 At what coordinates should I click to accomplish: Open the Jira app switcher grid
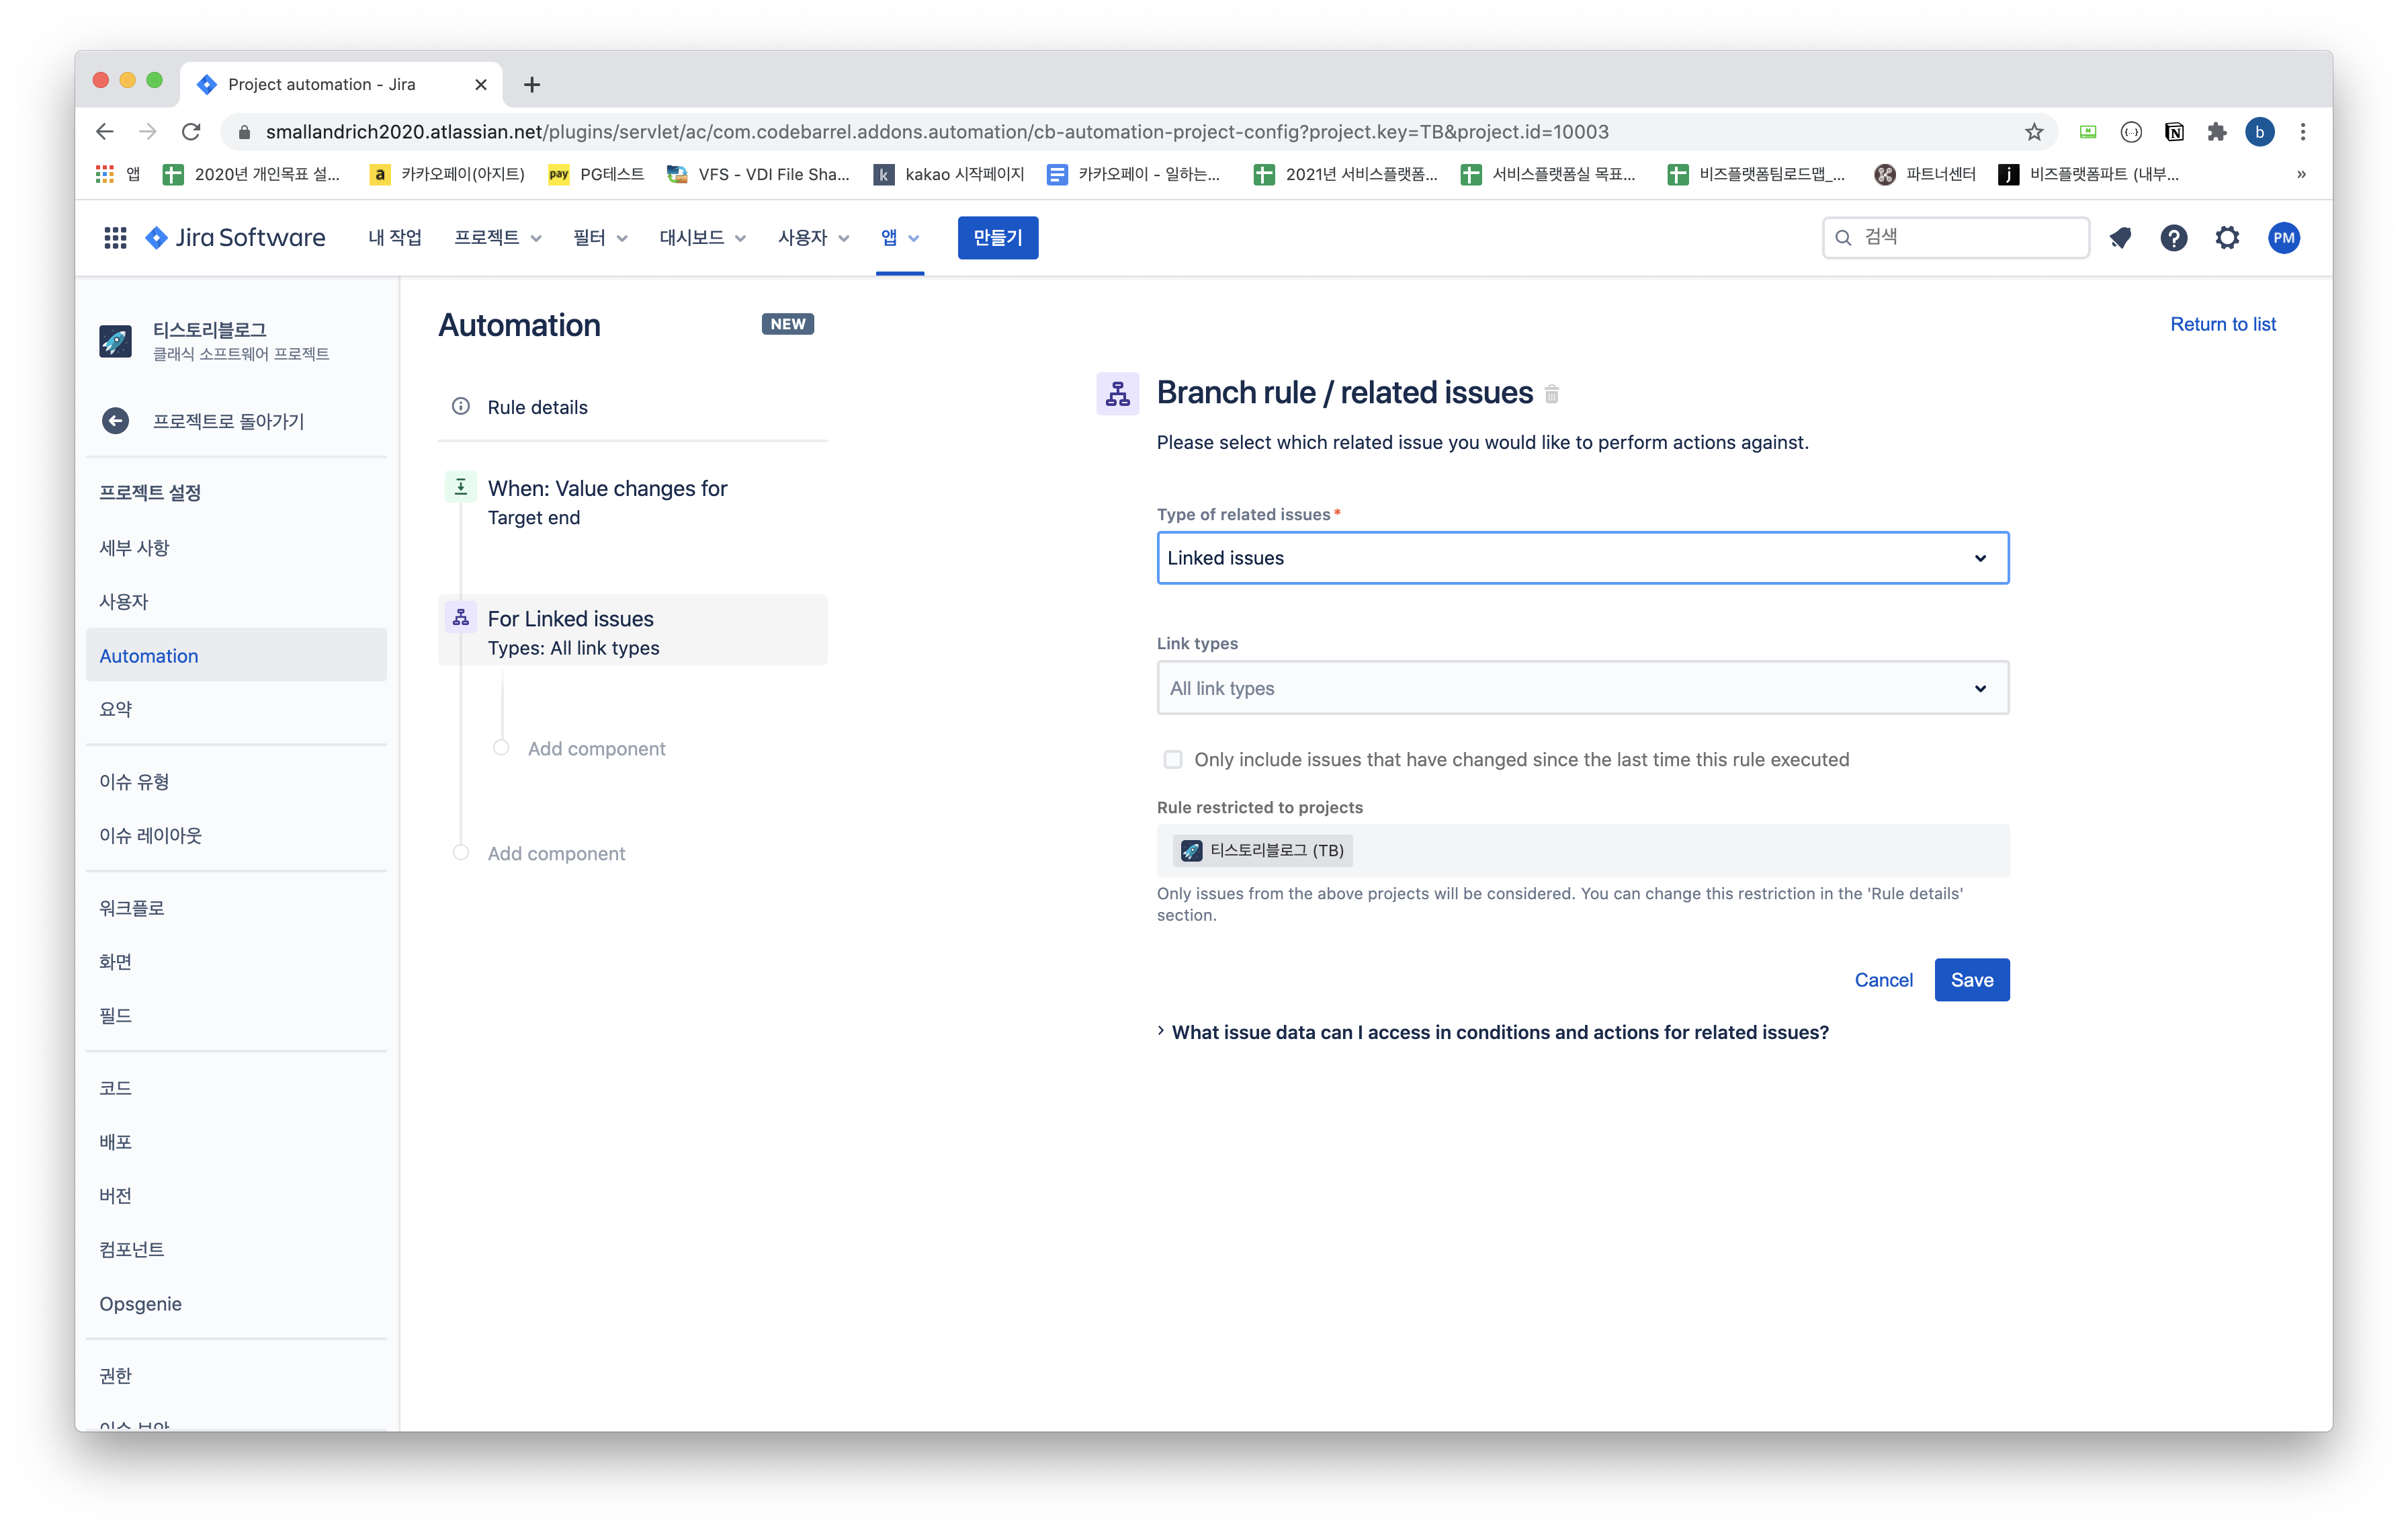coord(115,238)
